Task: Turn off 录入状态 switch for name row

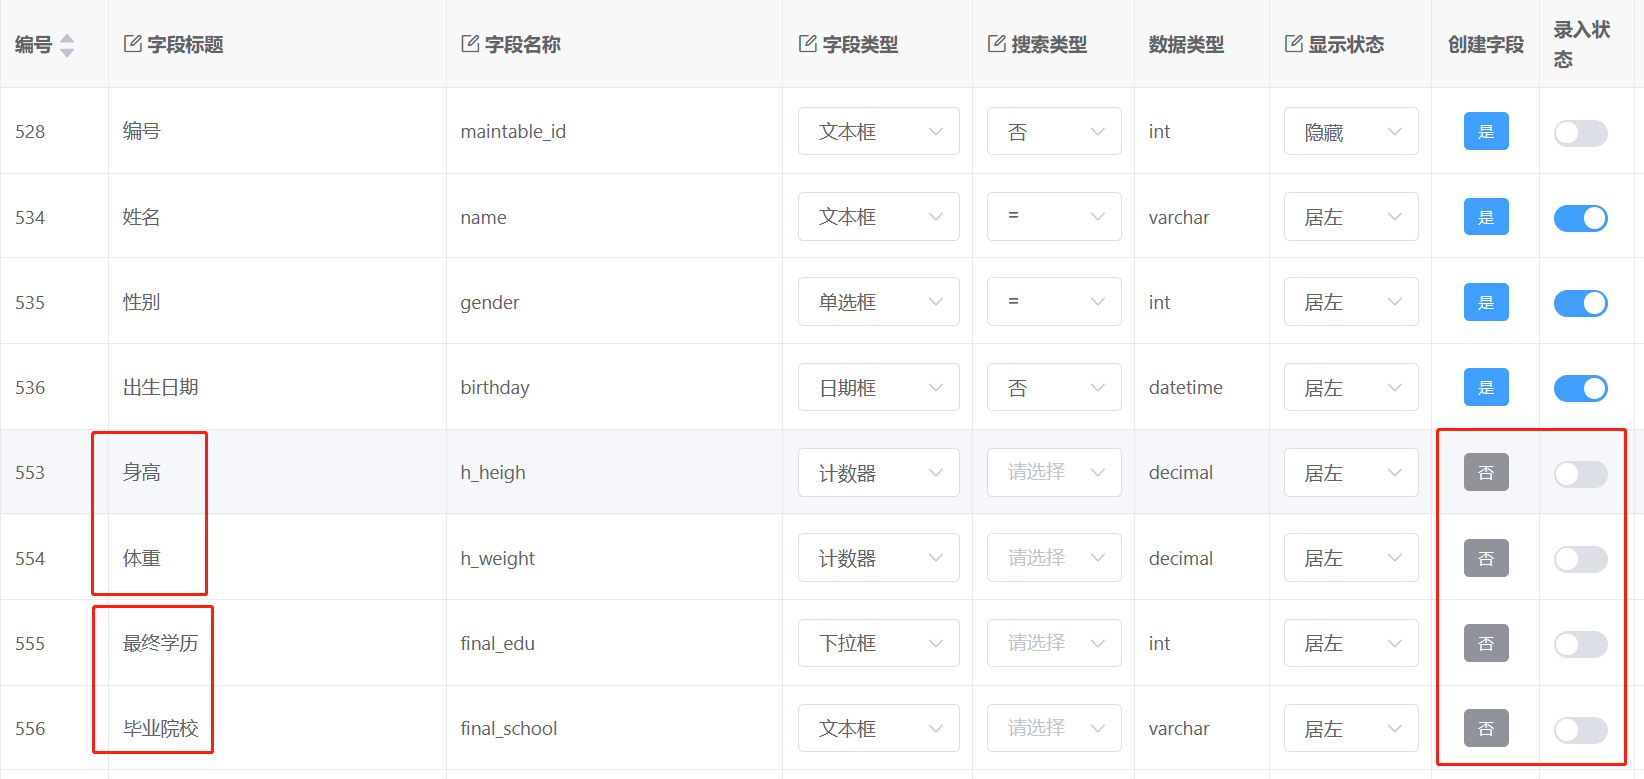Action: [1580, 218]
